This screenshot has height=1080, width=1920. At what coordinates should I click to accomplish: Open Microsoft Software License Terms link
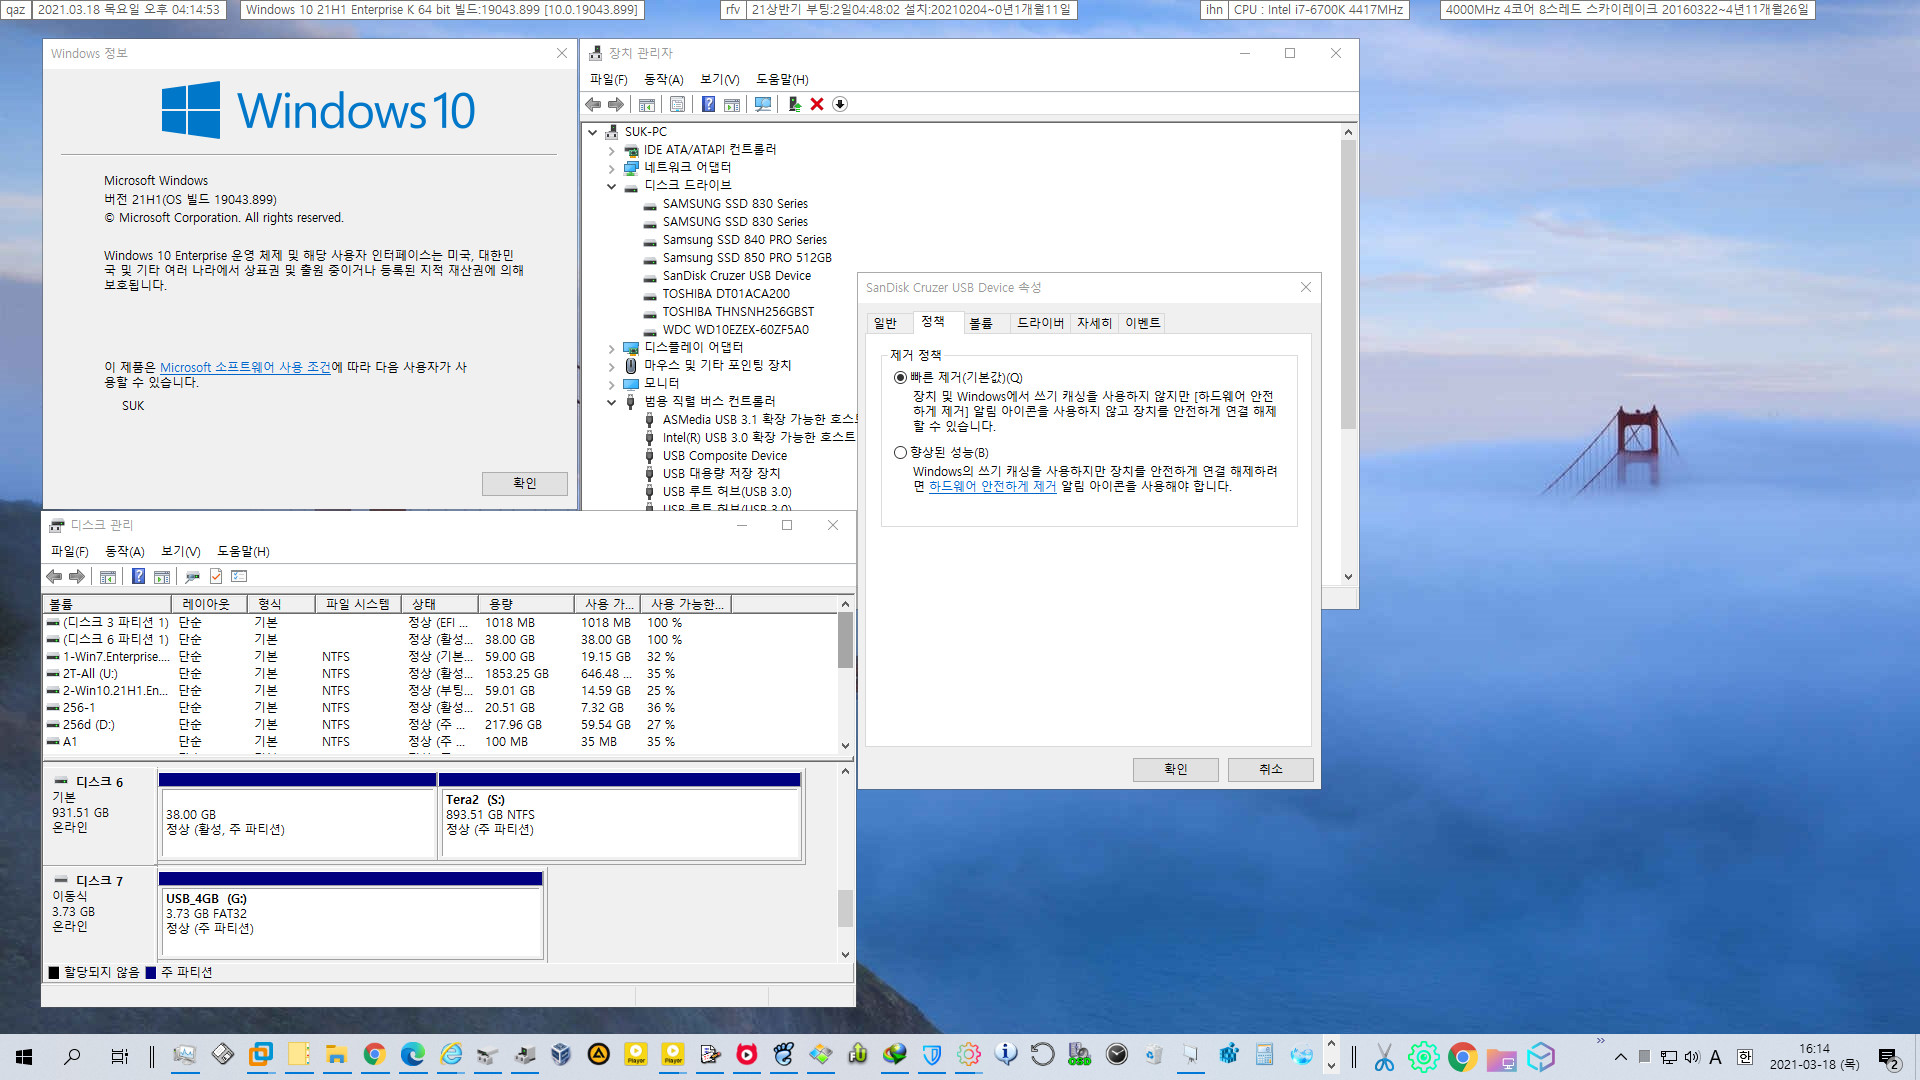(x=245, y=367)
